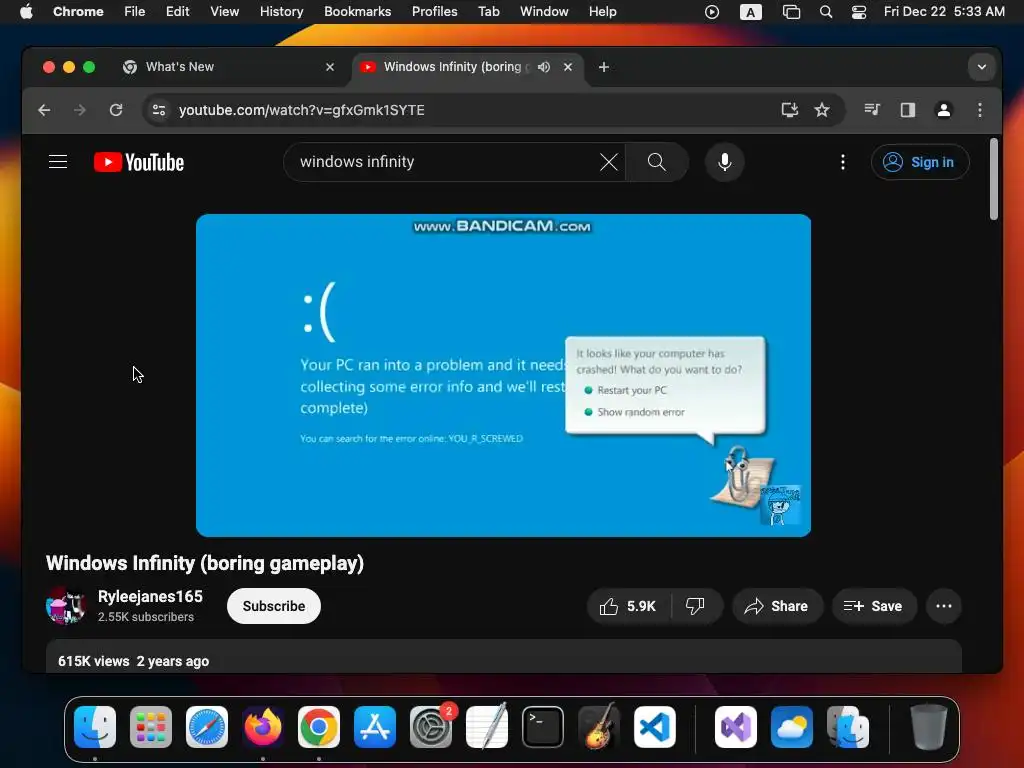
Task: Switch to the What's New tab
Action: (229, 67)
